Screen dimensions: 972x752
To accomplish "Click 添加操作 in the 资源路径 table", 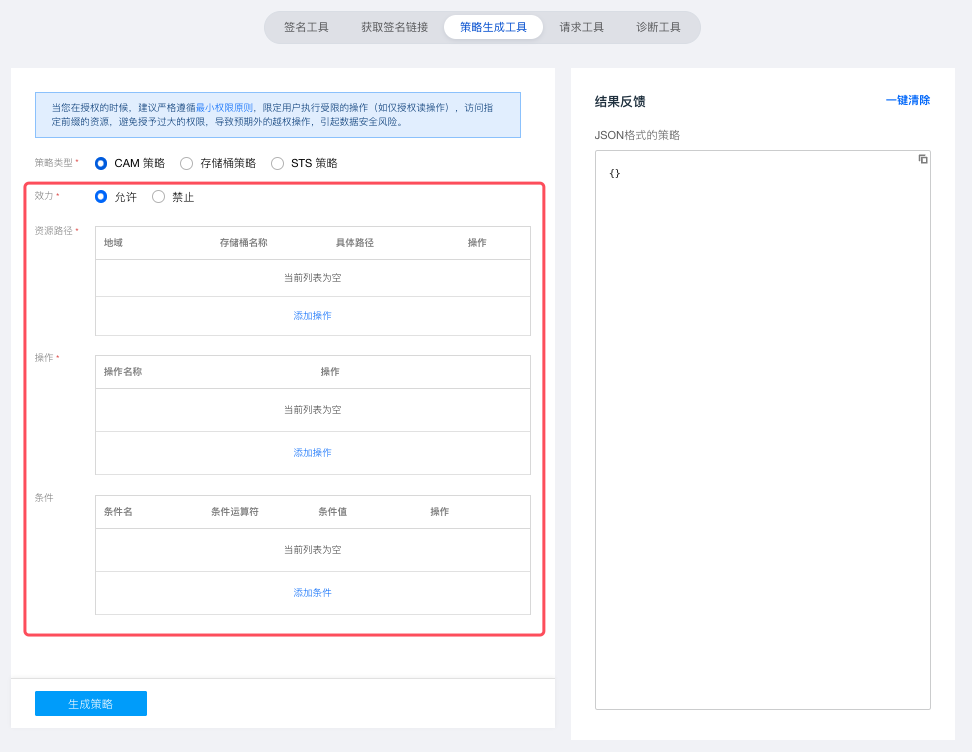I will coord(312,316).
